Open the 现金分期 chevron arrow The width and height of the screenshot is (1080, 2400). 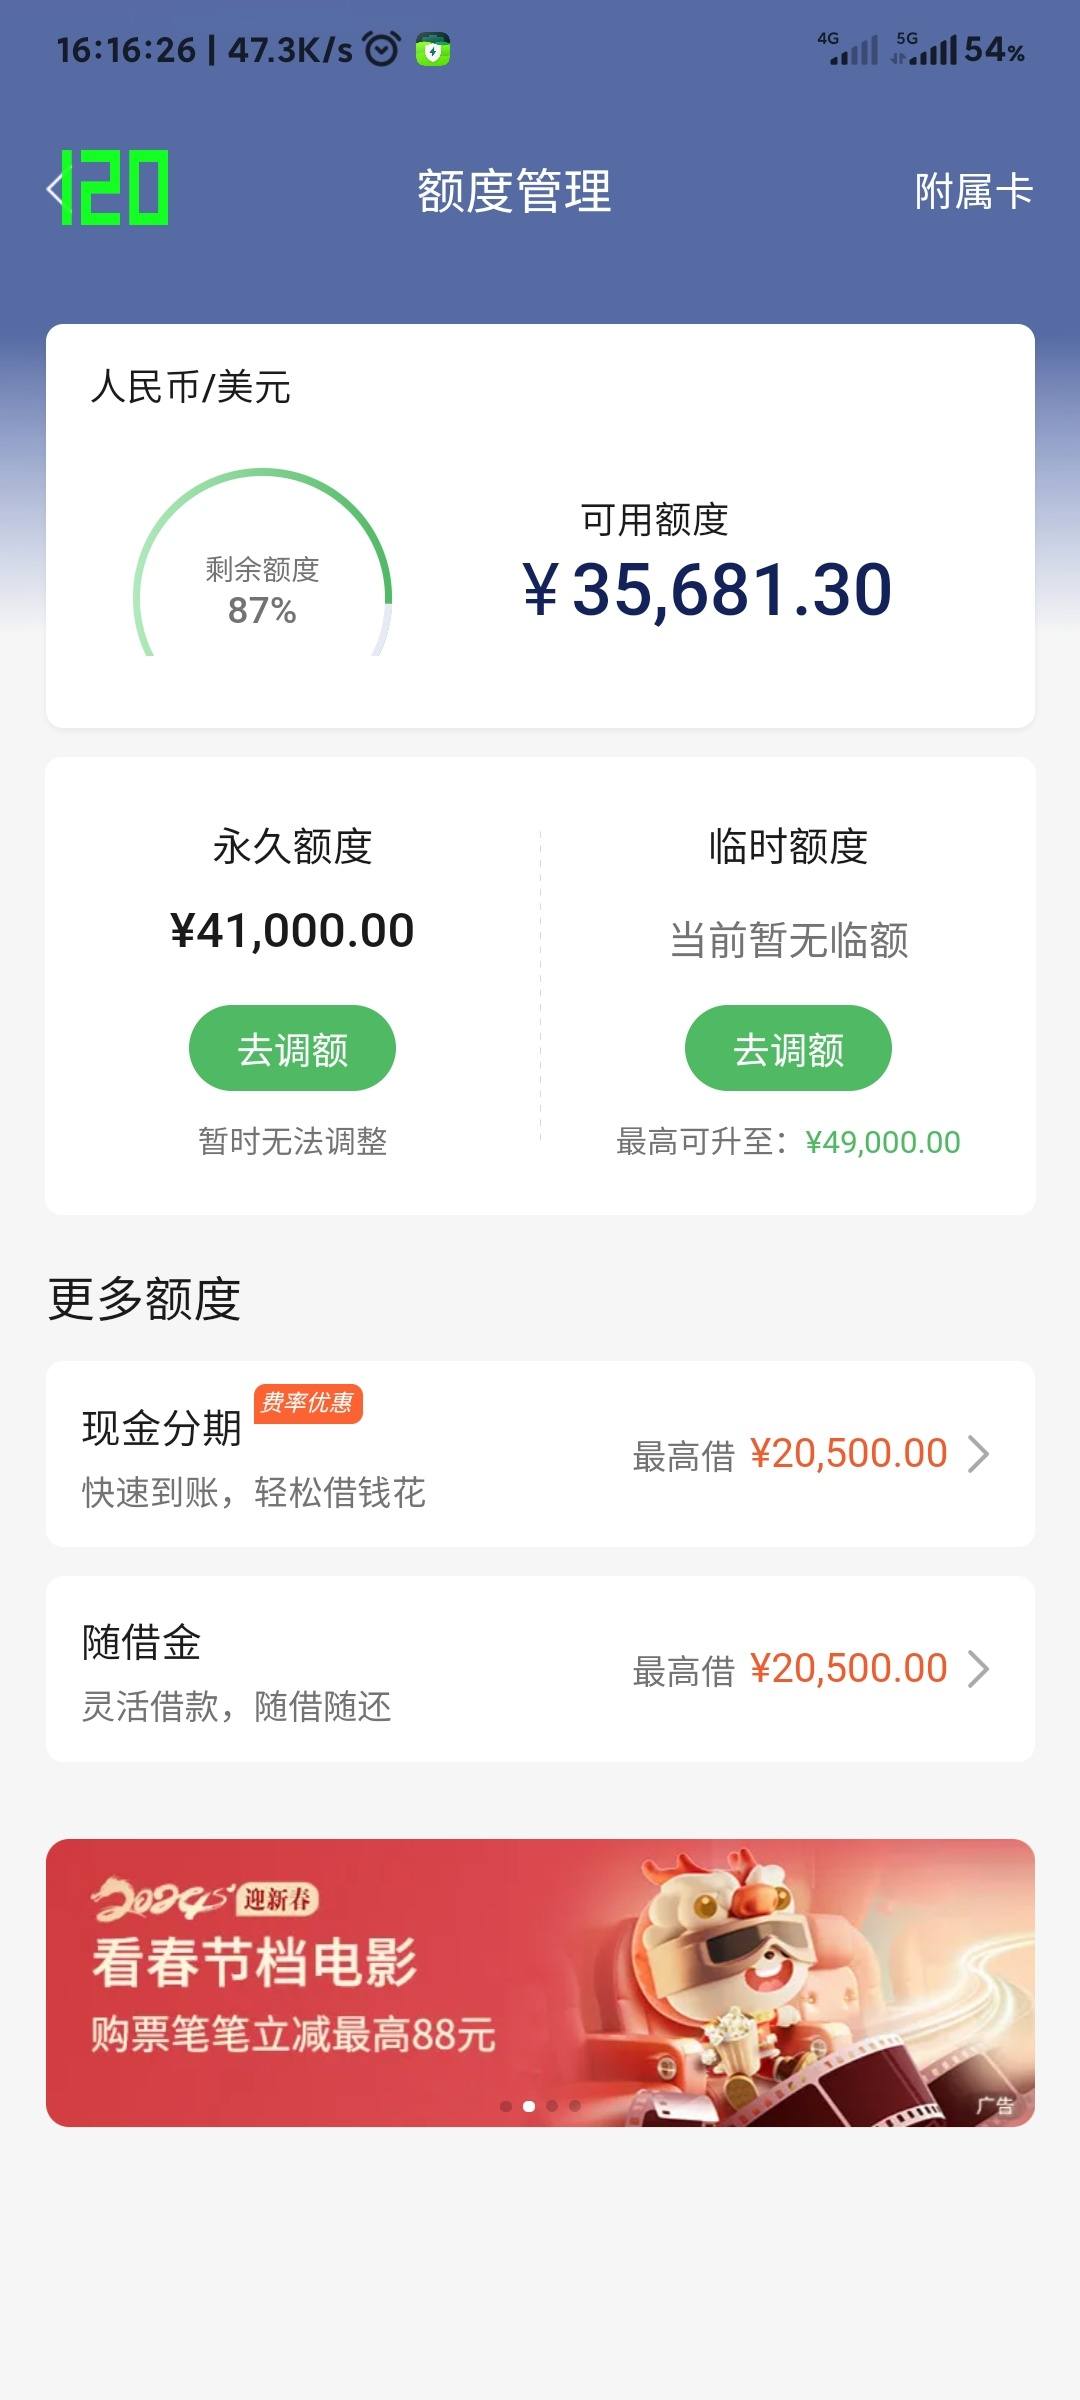coord(978,1454)
